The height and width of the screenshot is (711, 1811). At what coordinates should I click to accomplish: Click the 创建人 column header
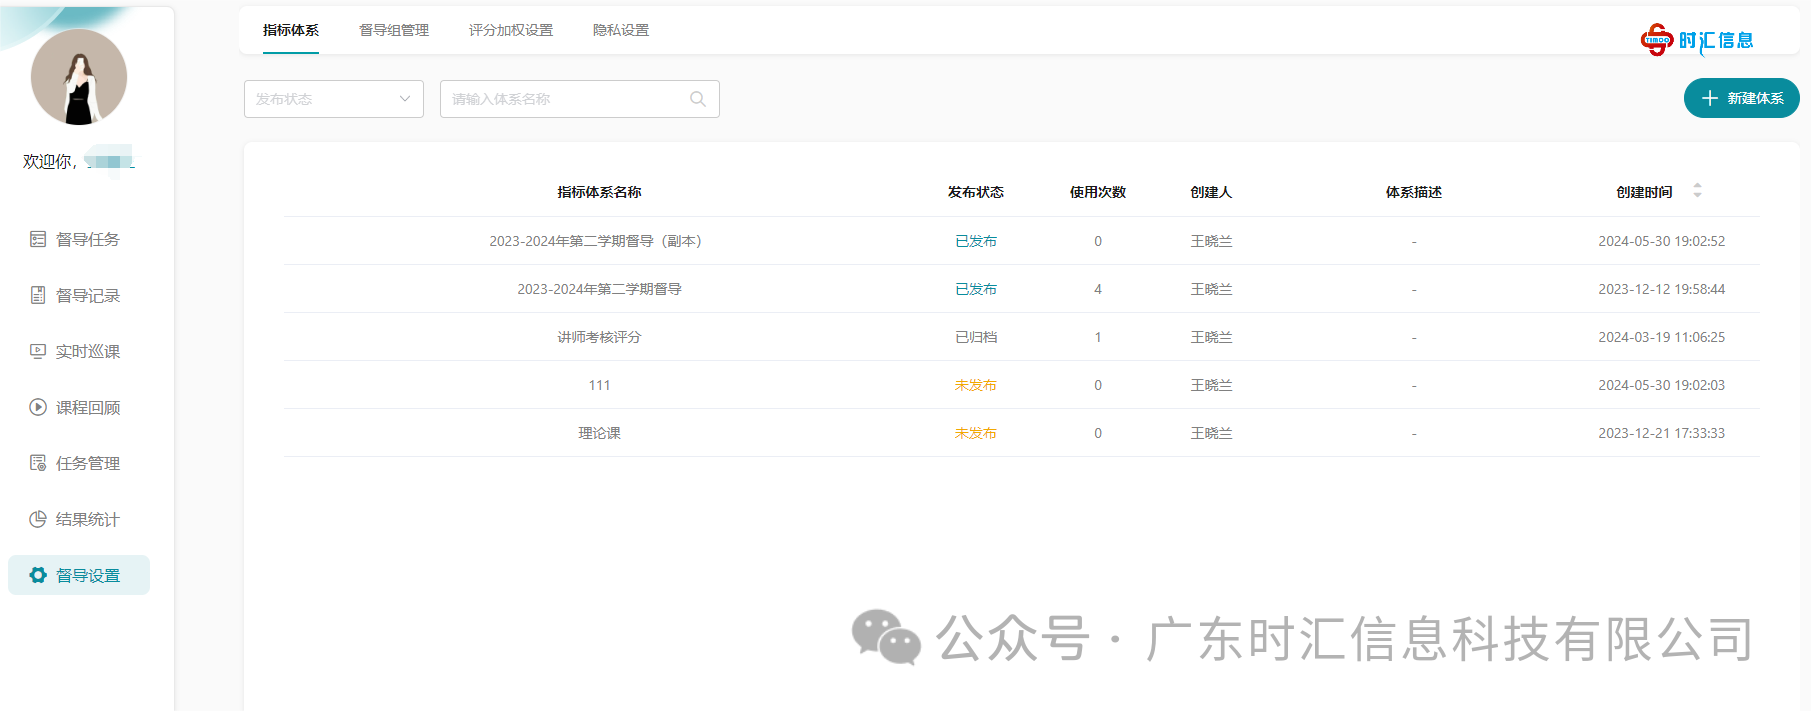[1211, 192]
